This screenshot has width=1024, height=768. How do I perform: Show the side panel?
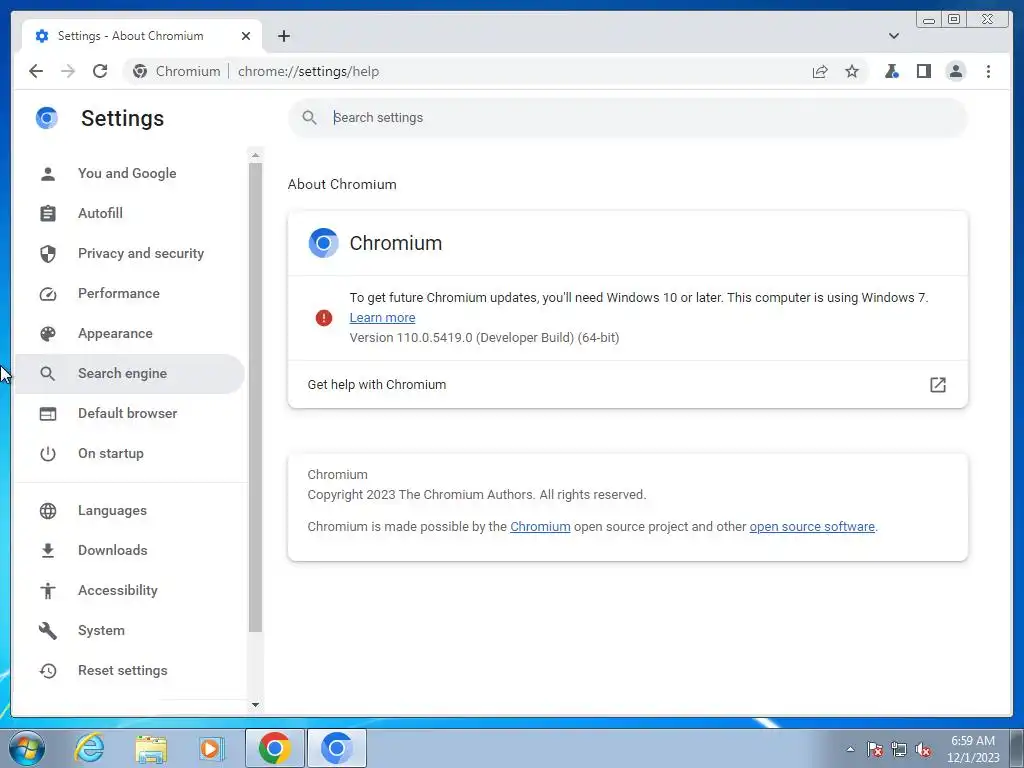click(x=923, y=71)
